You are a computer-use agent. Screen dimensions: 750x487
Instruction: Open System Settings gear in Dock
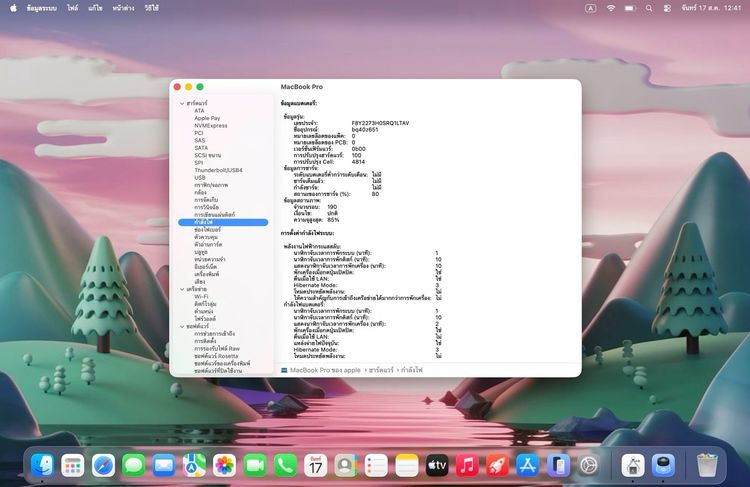(589, 465)
